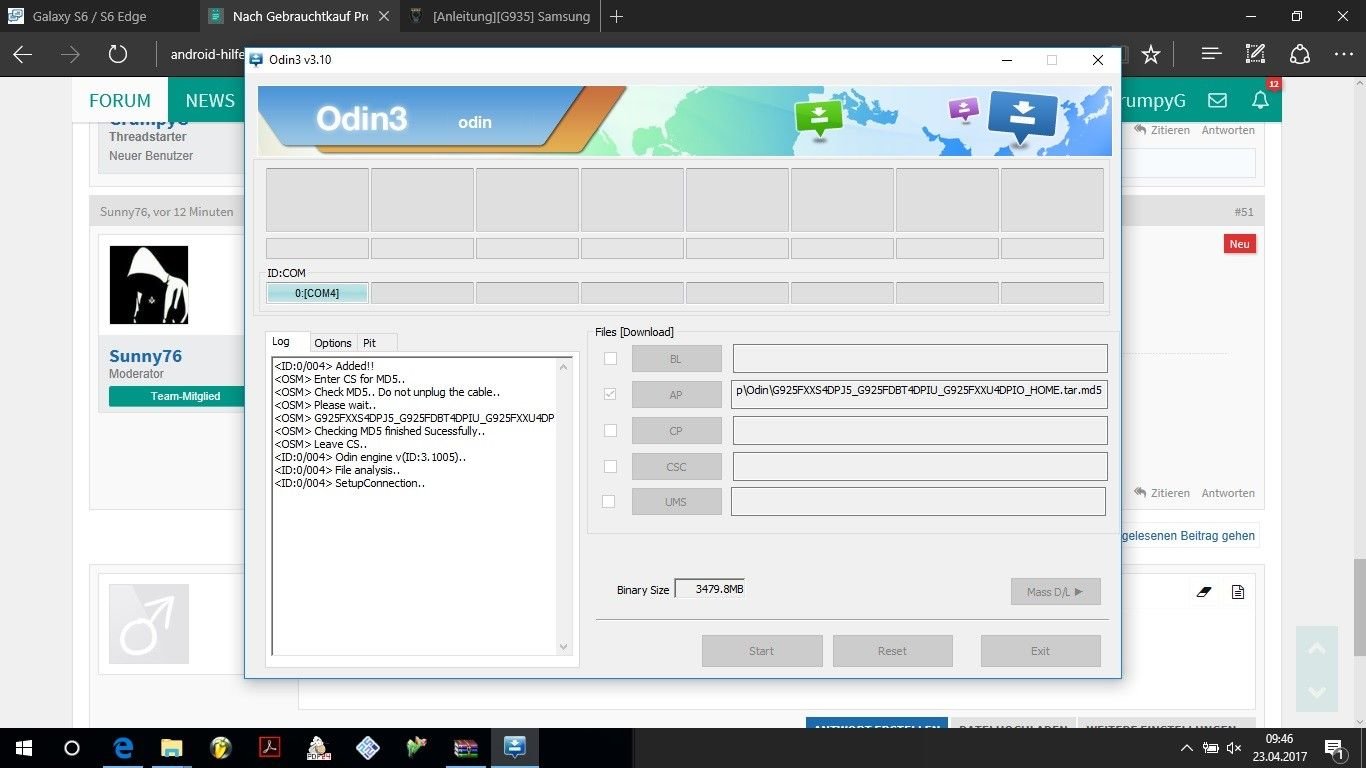Close the Nach Gebrauchtkauf browser tab
The width and height of the screenshot is (1366, 768).
pos(383,16)
